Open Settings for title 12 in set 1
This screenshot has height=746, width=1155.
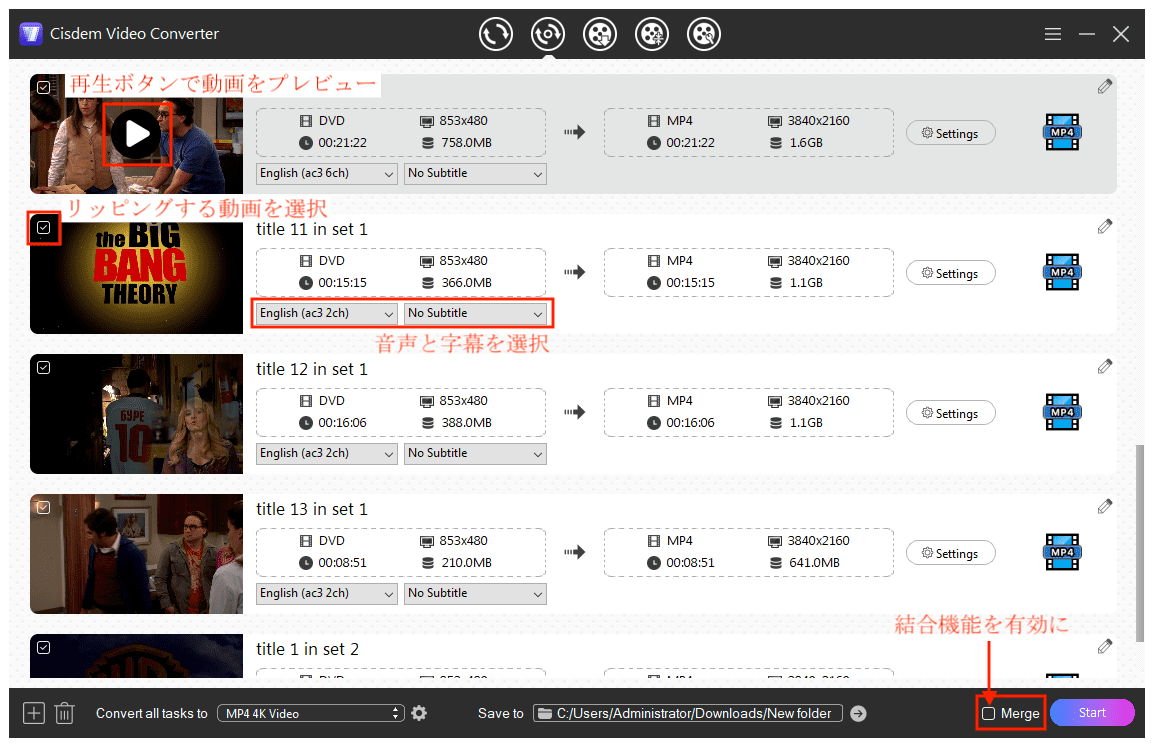point(950,413)
